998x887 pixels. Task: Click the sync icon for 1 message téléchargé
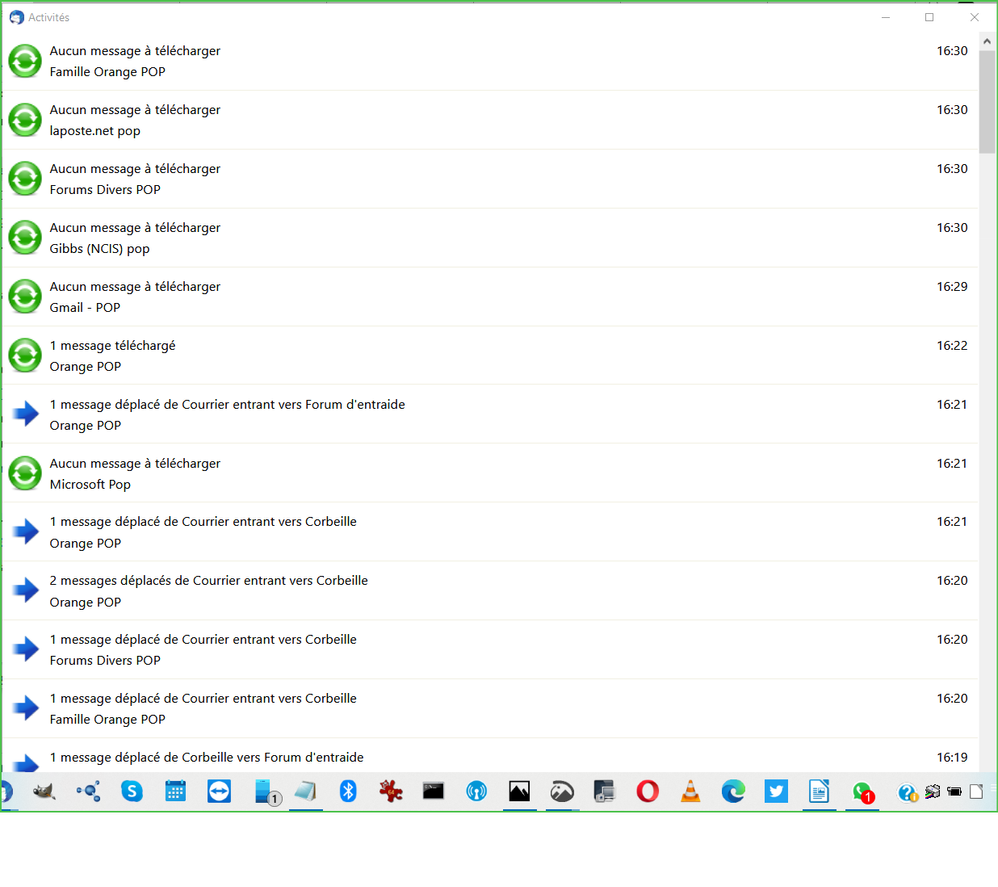[x=25, y=356]
